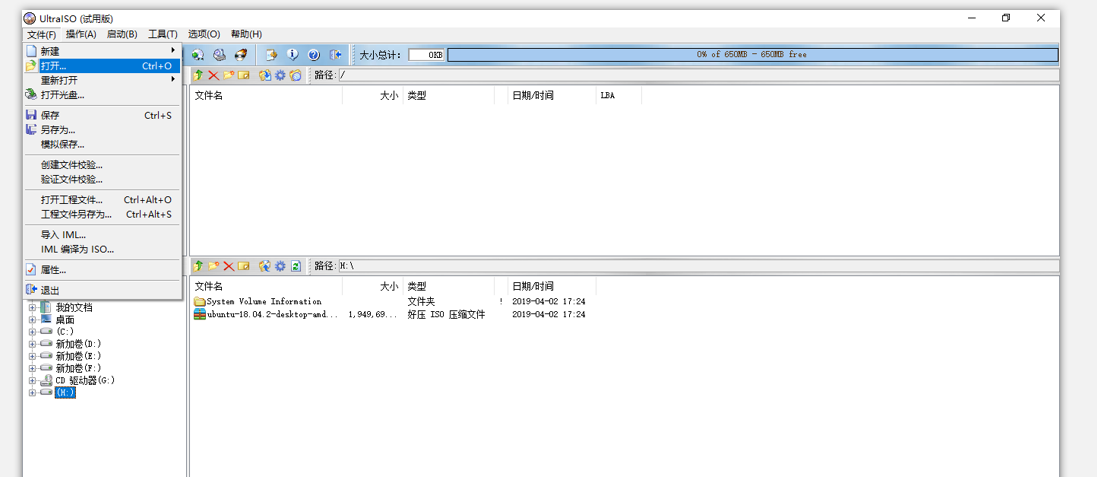Click the clock/label icon in image pane toolbar

click(295, 75)
